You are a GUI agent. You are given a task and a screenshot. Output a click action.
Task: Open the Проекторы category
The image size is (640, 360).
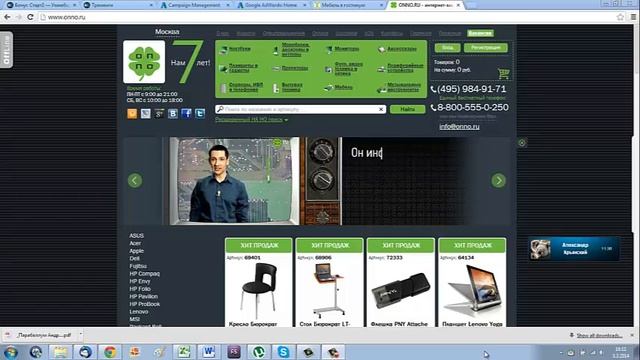point(294,68)
